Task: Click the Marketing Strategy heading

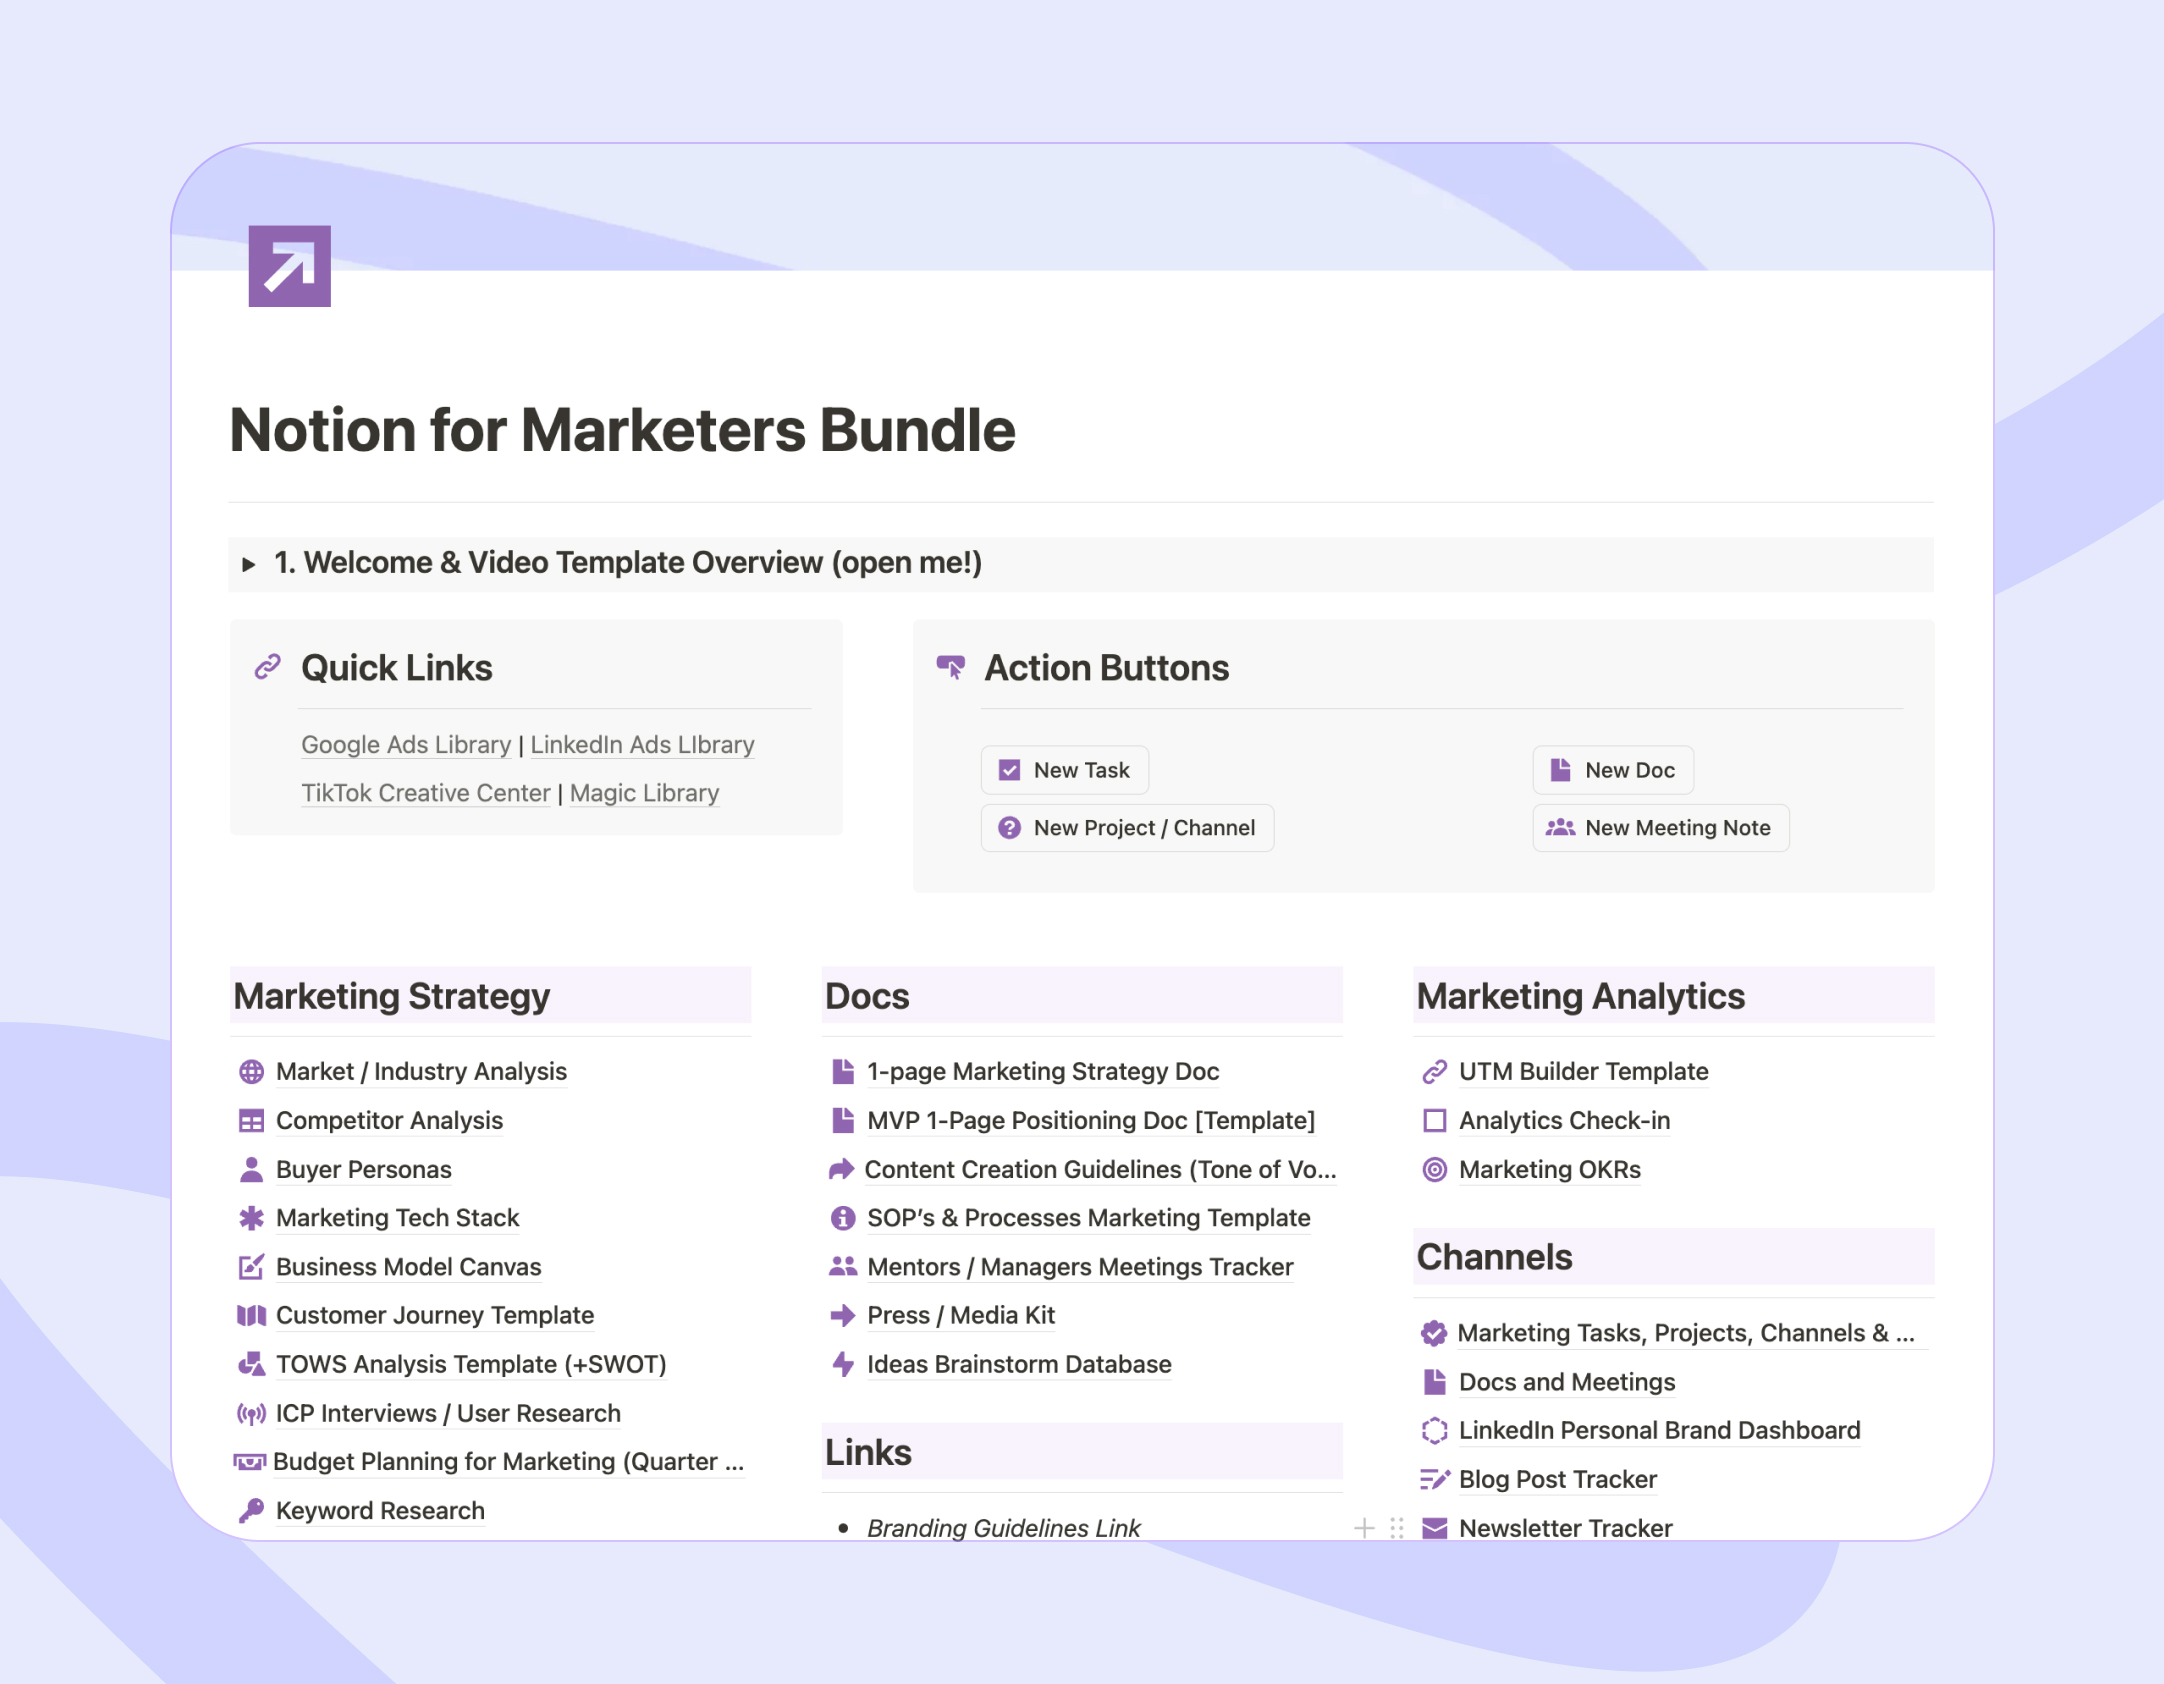Action: point(391,996)
